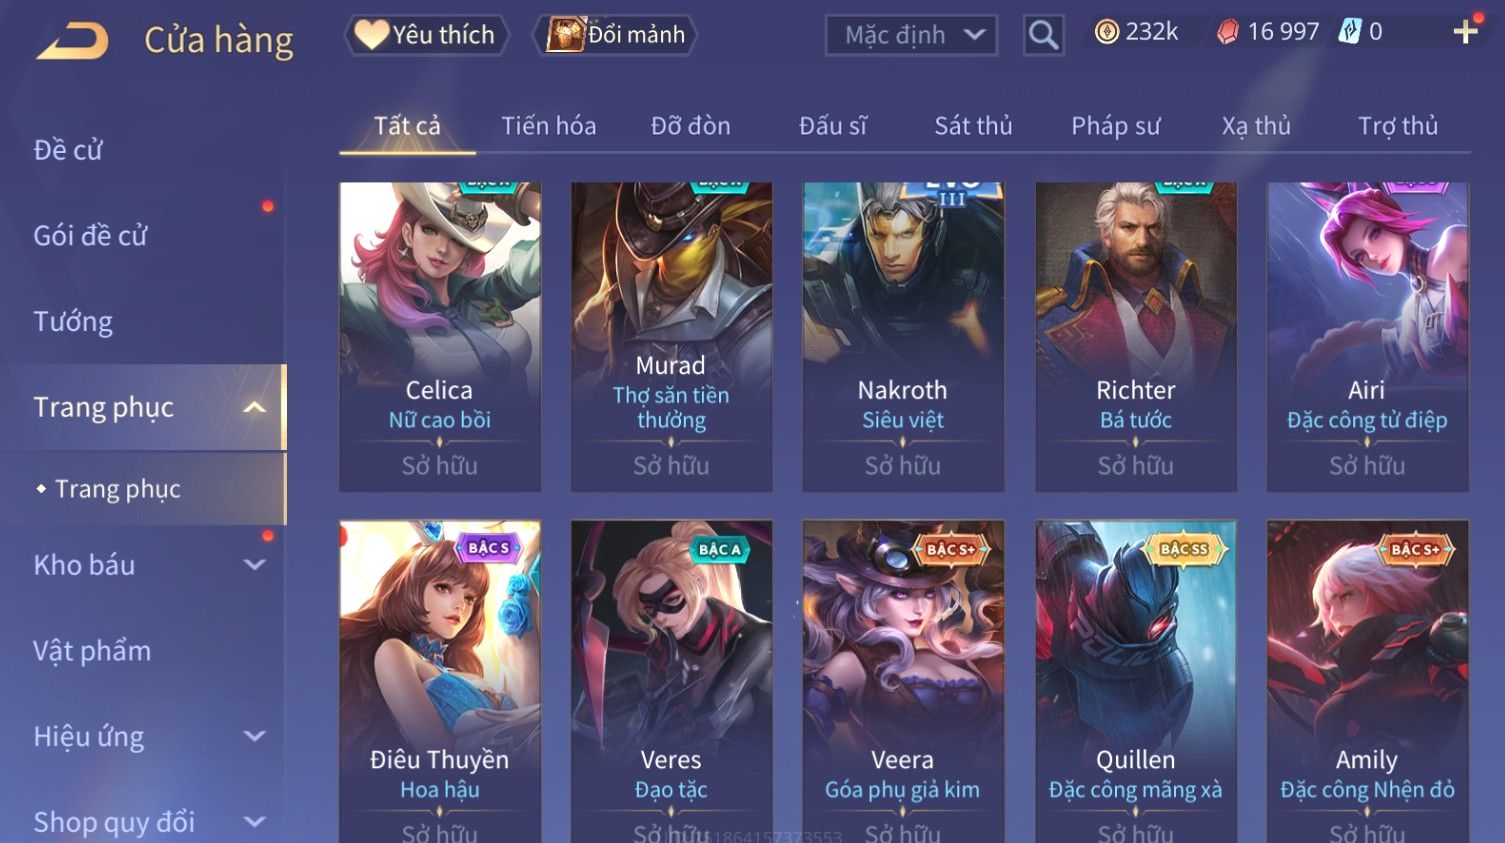This screenshot has width=1505, height=843.
Task: Tap the blue voucher currency icon
Action: tap(1350, 32)
